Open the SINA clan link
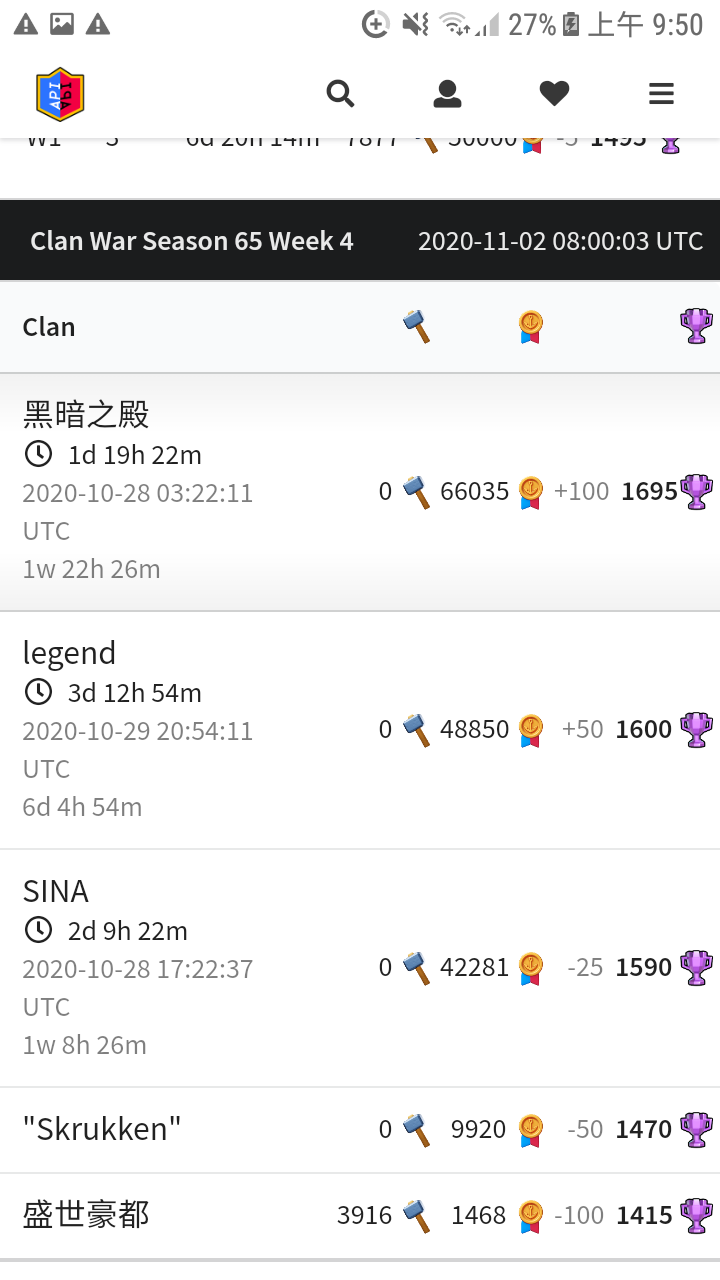Viewport: 720px width, 1280px height. click(56, 891)
